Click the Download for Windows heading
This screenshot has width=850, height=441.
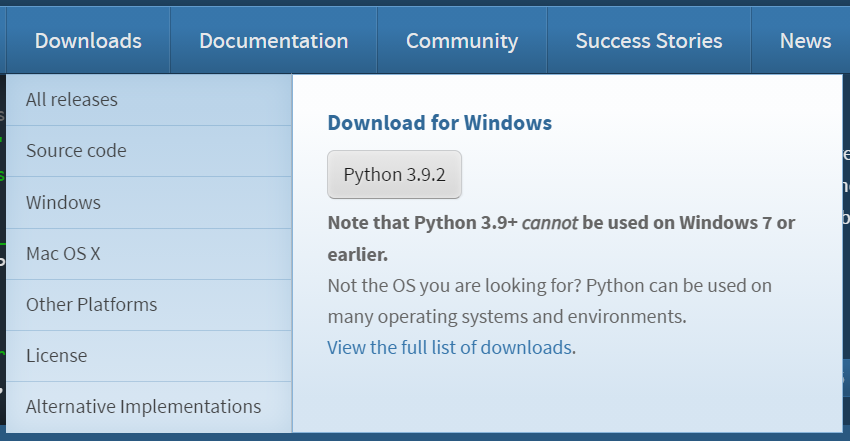[x=440, y=123]
